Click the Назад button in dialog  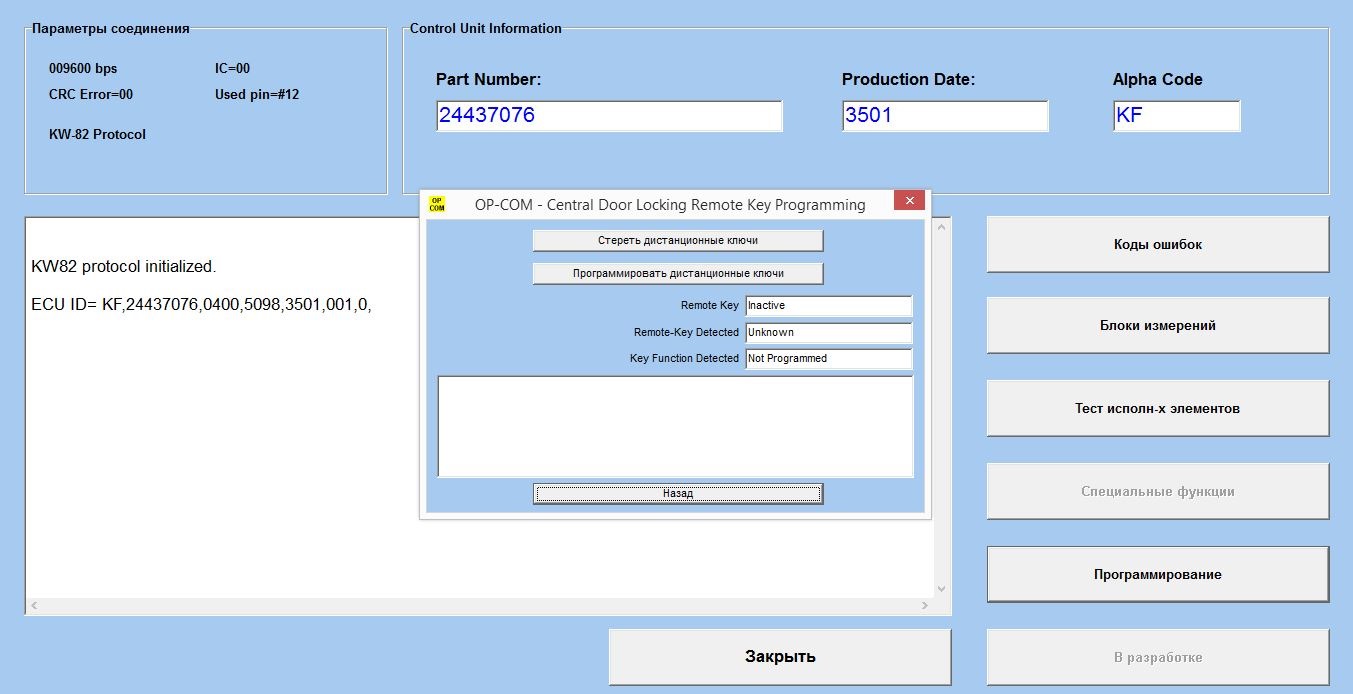pyautogui.click(x=678, y=493)
